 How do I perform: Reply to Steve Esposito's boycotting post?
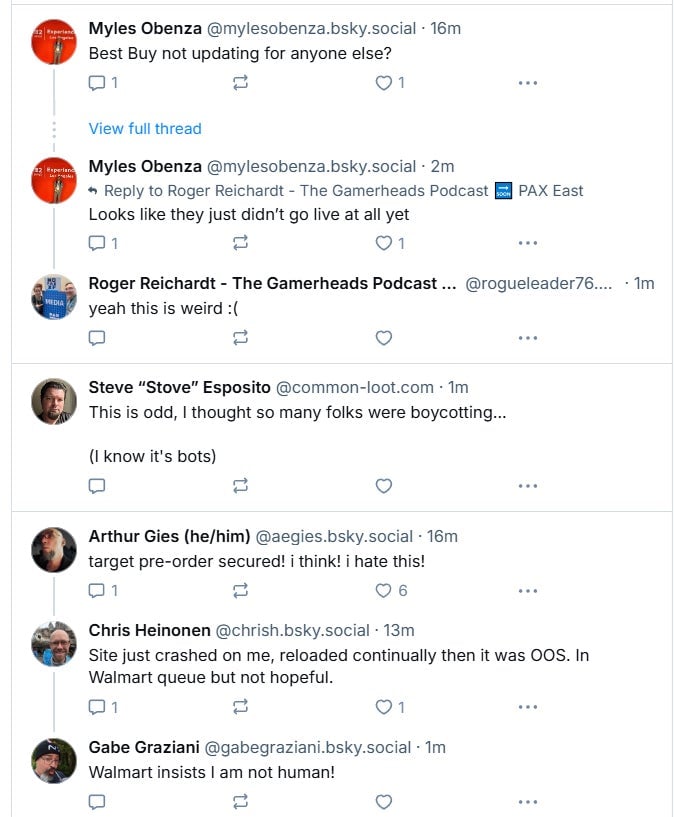(97, 486)
